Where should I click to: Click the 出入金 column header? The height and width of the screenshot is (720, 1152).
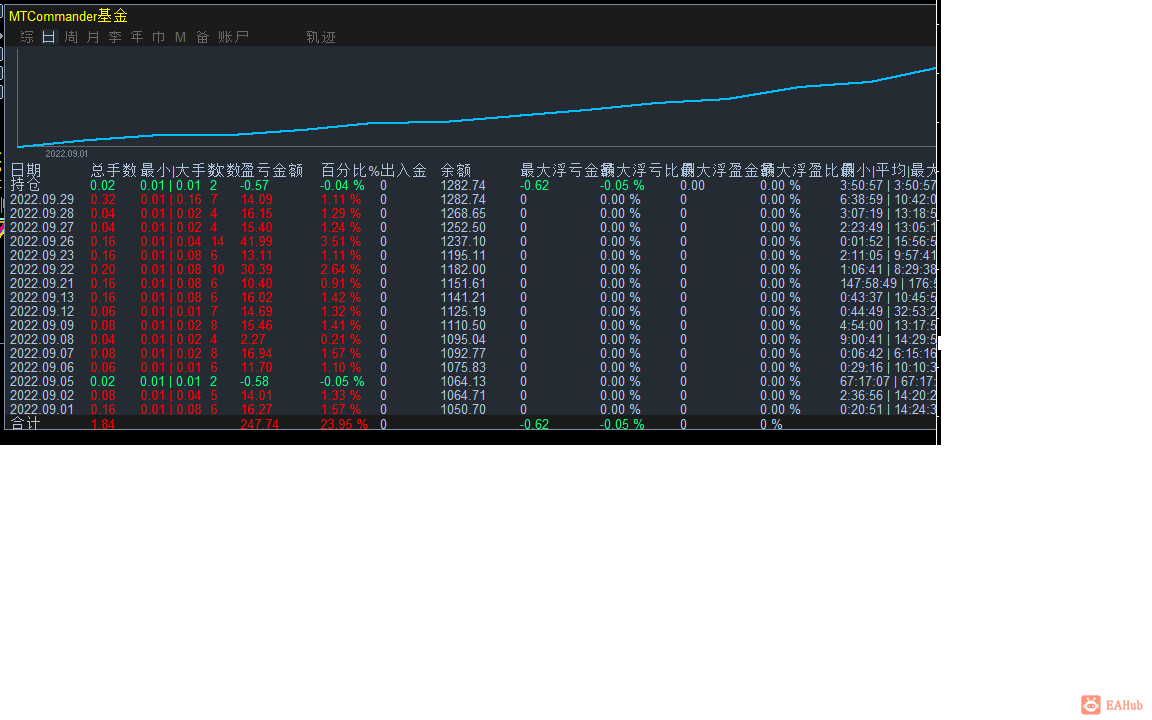pos(403,170)
